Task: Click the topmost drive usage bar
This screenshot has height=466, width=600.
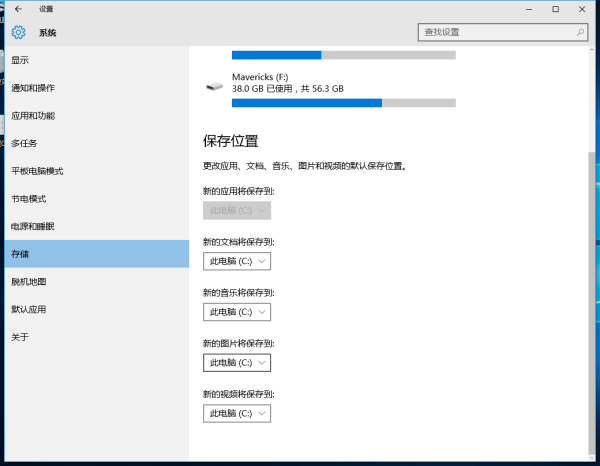Action: pyautogui.click(x=344, y=55)
